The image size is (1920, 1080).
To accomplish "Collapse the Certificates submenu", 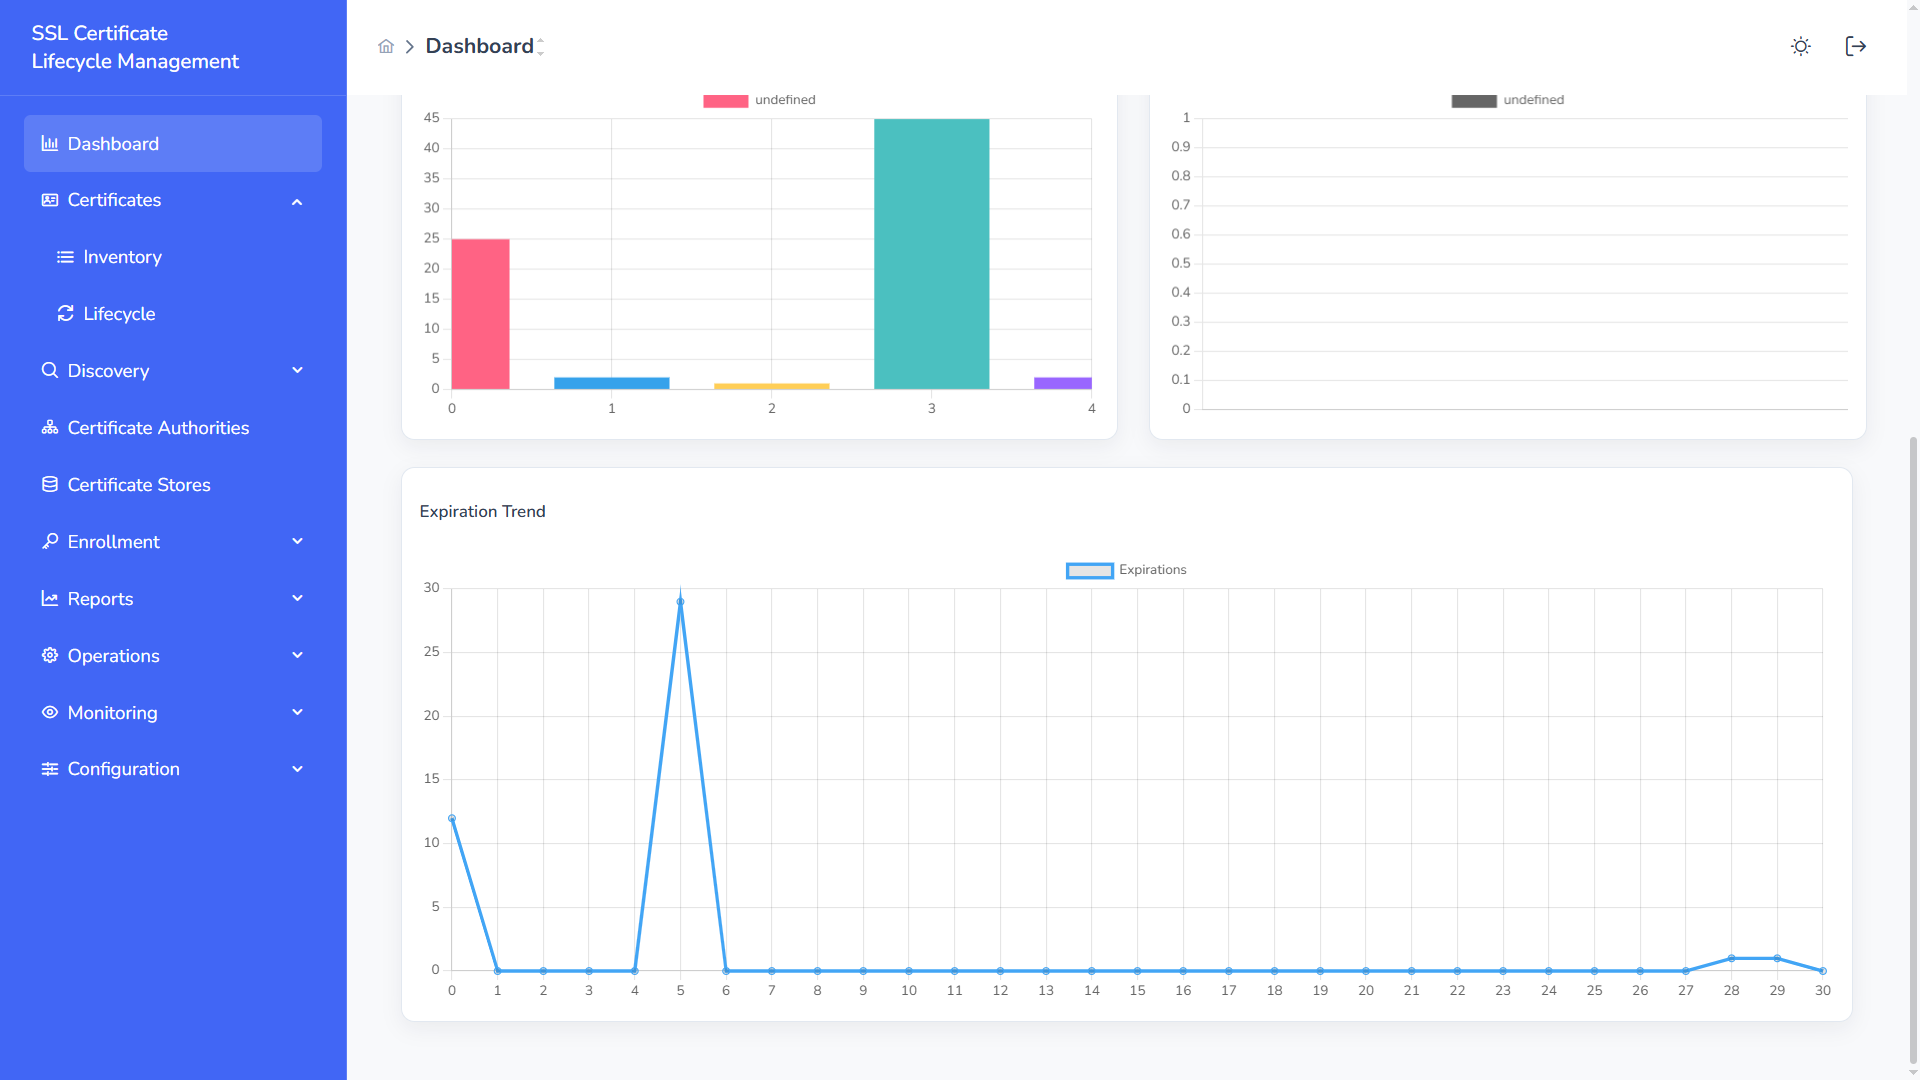I will pos(297,201).
